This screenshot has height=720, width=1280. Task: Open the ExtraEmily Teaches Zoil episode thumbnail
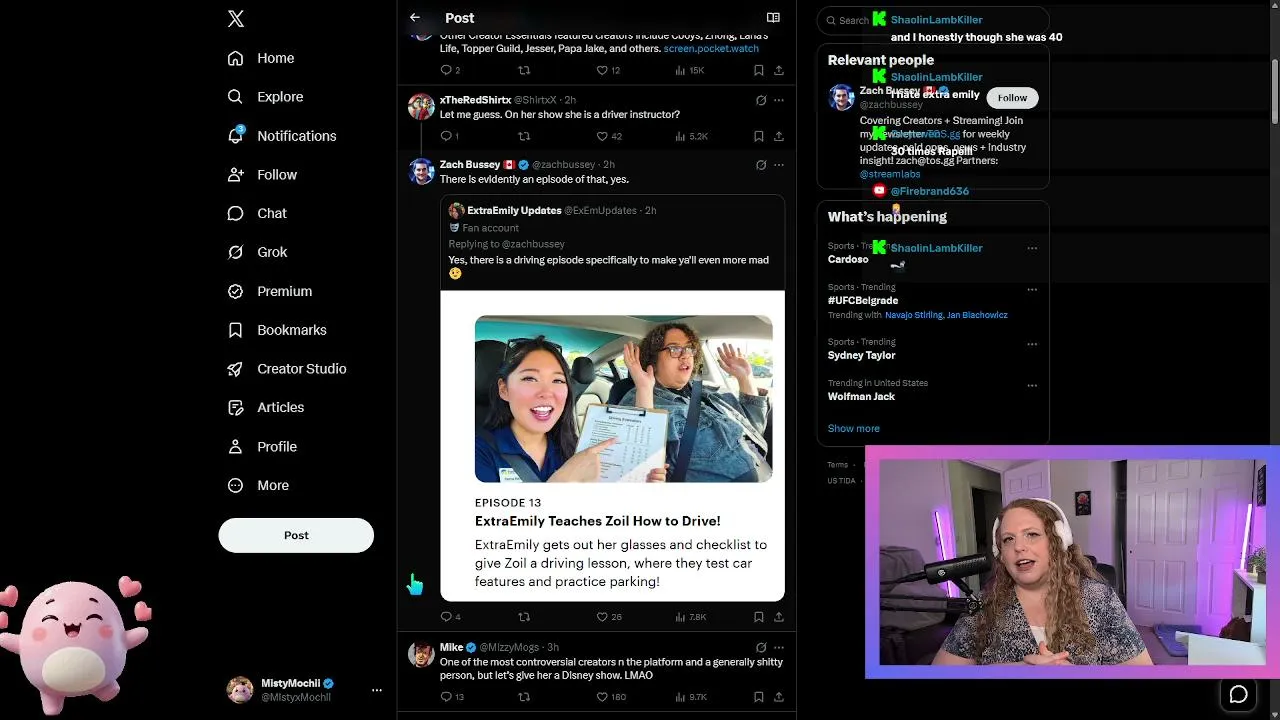pos(623,399)
